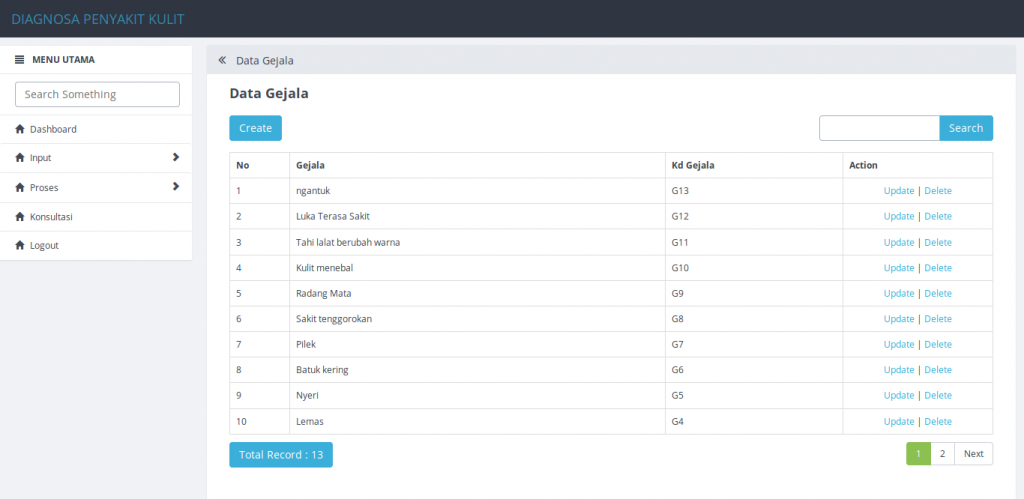
Task: Go to pagination page 2
Action: point(942,454)
